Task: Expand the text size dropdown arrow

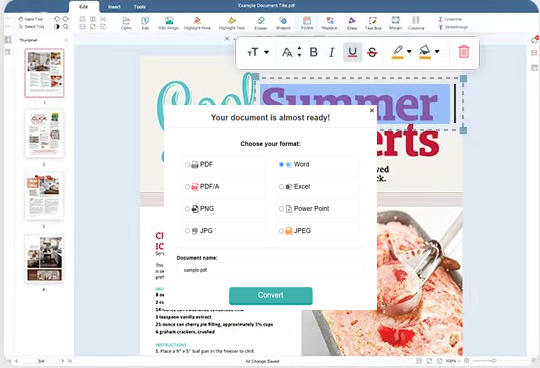Action: tap(267, 52)
